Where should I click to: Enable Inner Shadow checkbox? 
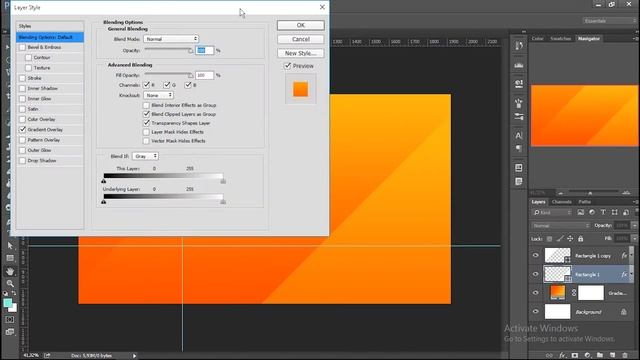coord(22,88)
